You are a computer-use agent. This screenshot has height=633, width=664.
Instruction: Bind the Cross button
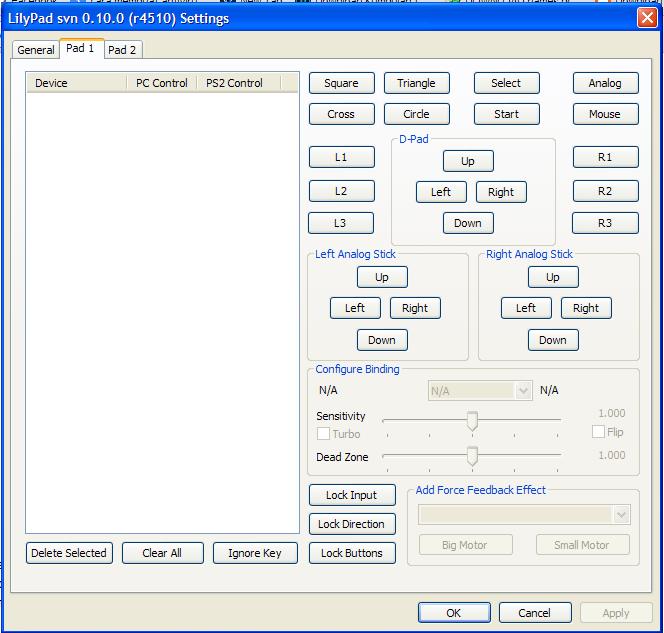(x=341, y=114)
